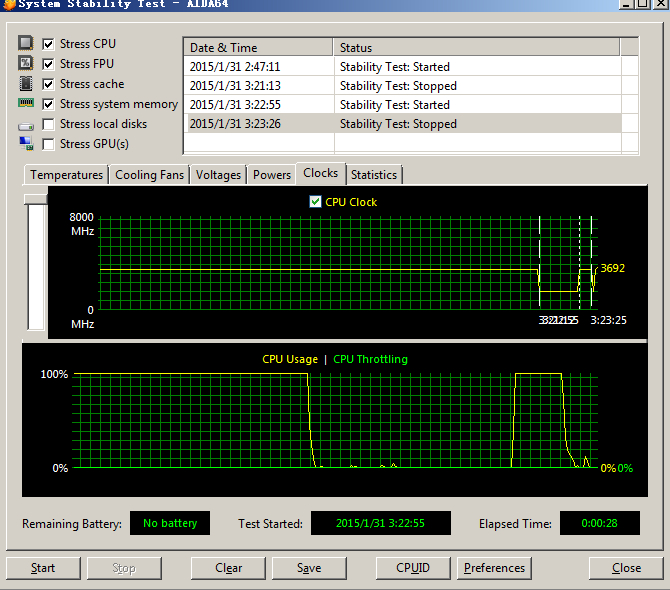Click the 3:23:25 timestamp on clock graph
Screen dimensions: 670x590
[608, 320]
